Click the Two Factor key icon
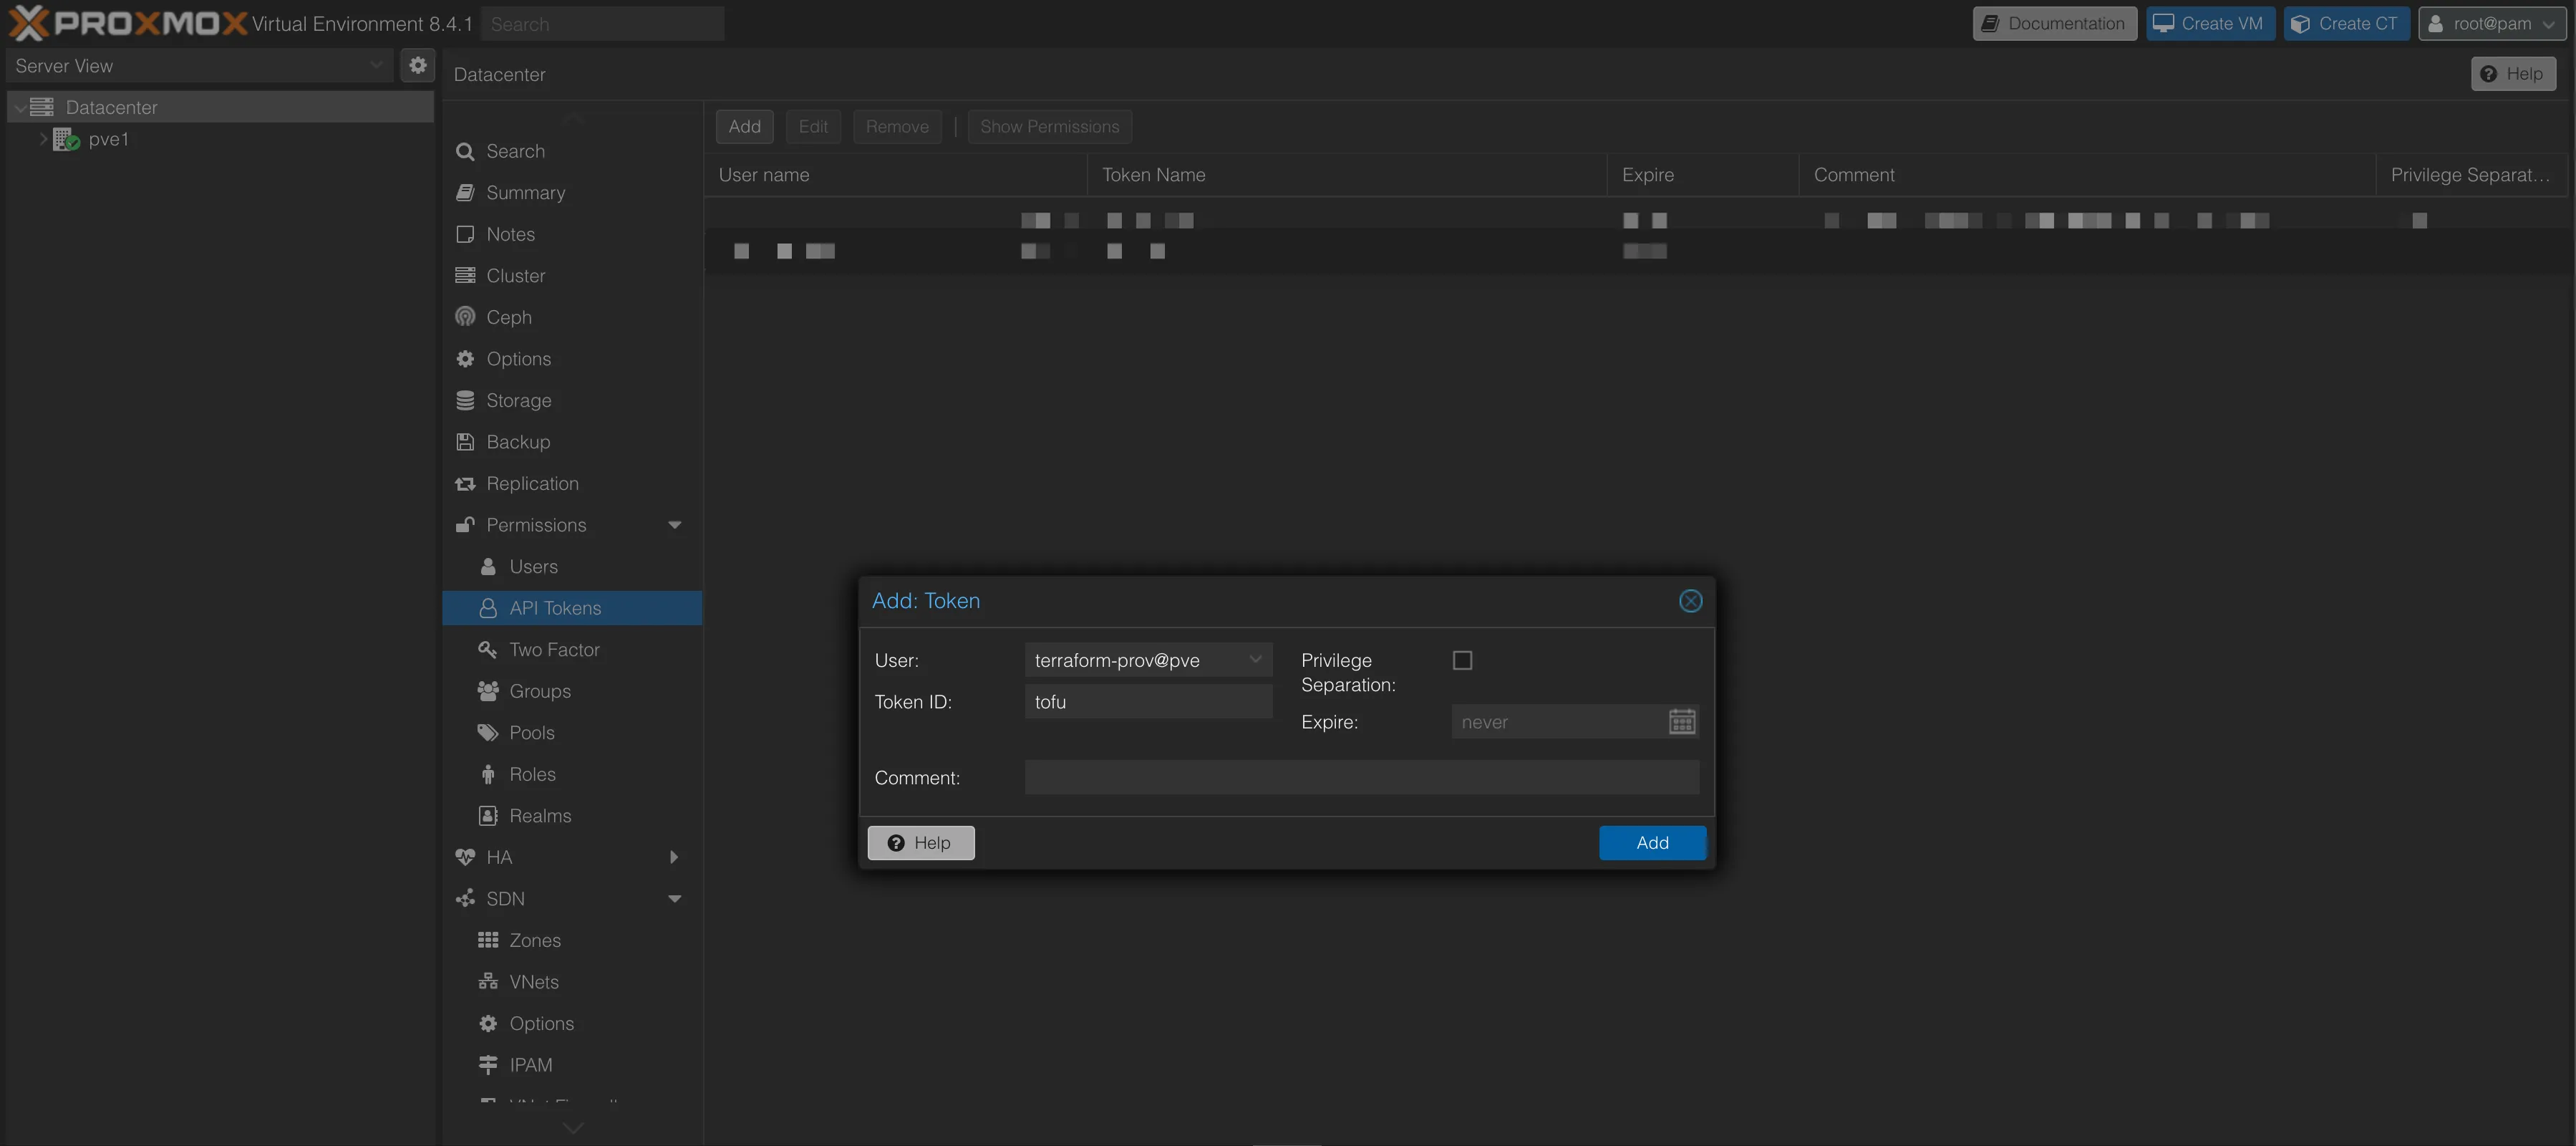 (488, 649)
